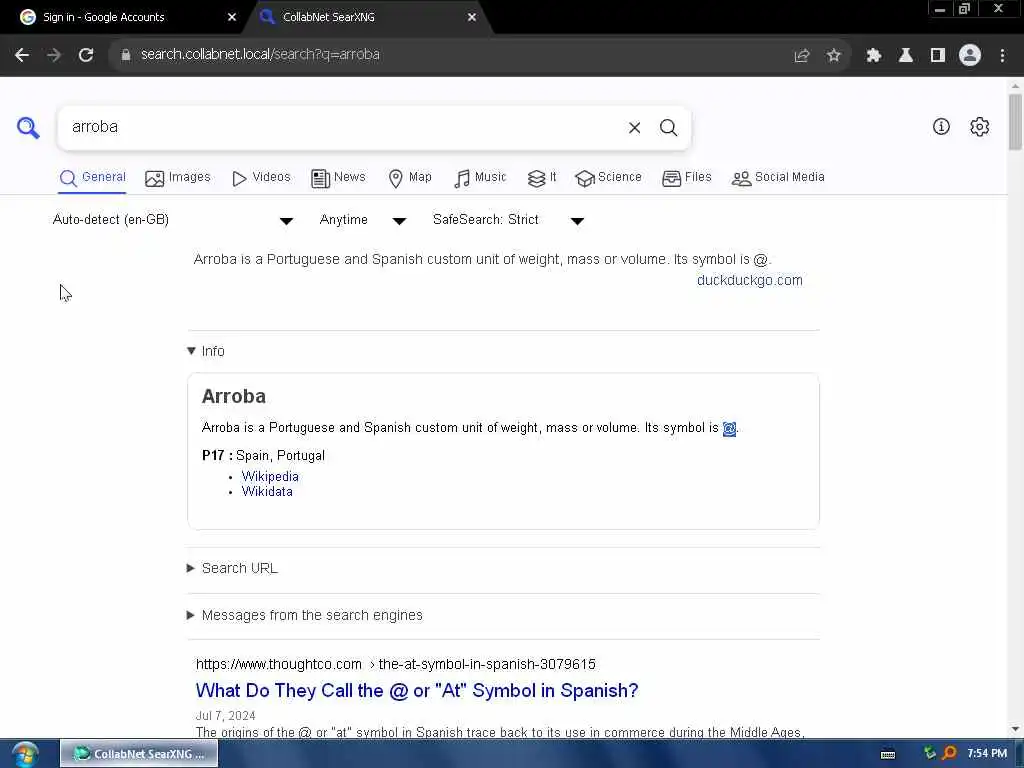Switch to the It category
Image resolution: width=1024 pixels, height=768 pixels.
point(542,178)
